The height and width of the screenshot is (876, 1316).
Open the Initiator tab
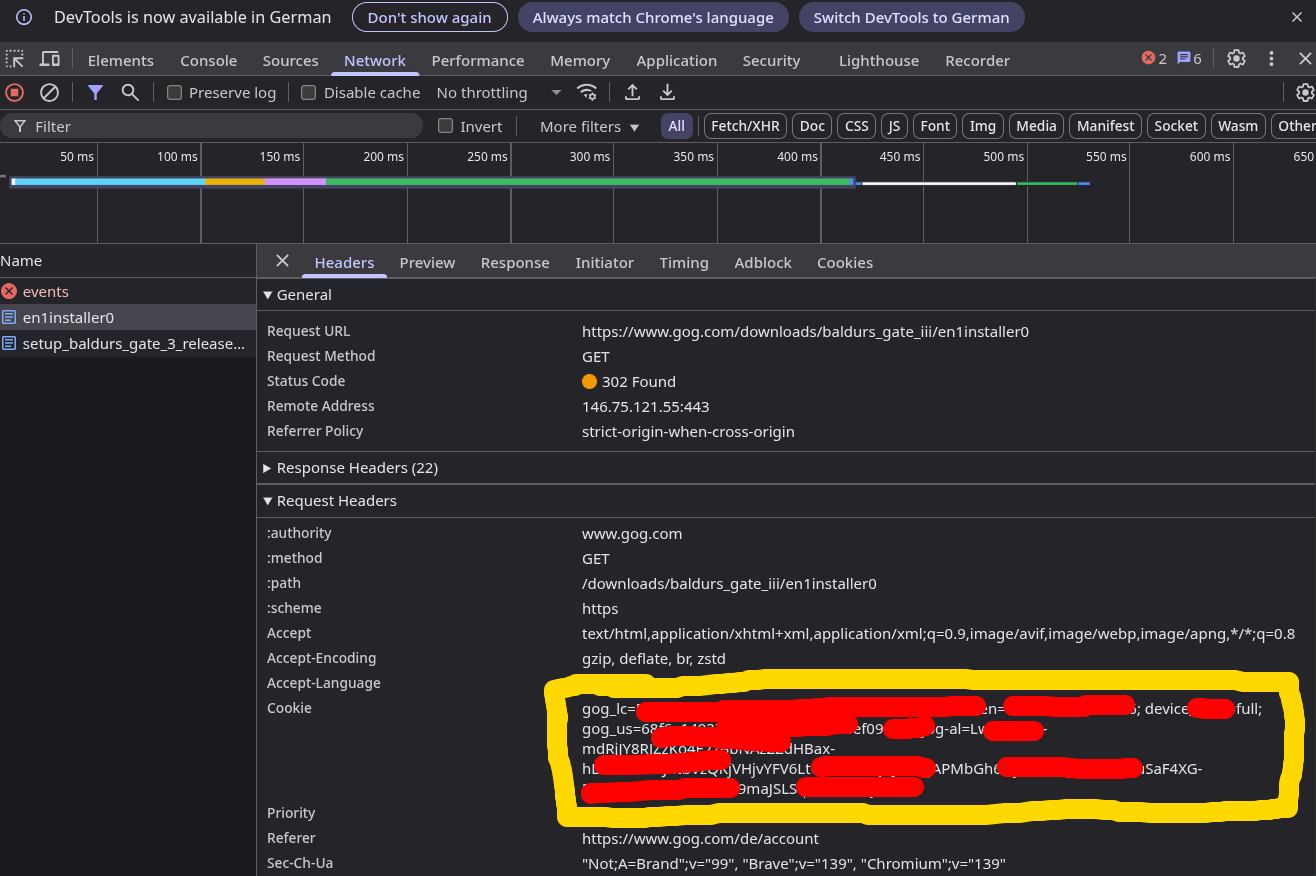point(604,262)
